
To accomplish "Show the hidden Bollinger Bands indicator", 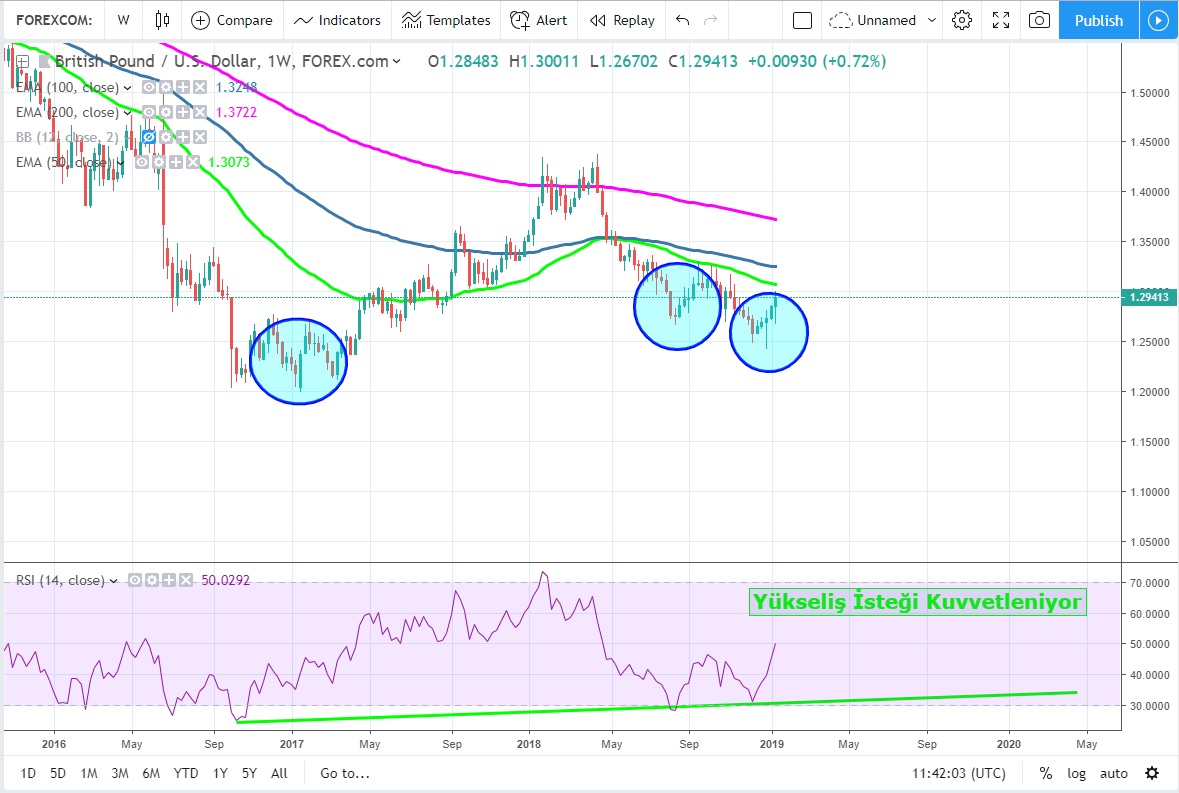I will [148, 137].
